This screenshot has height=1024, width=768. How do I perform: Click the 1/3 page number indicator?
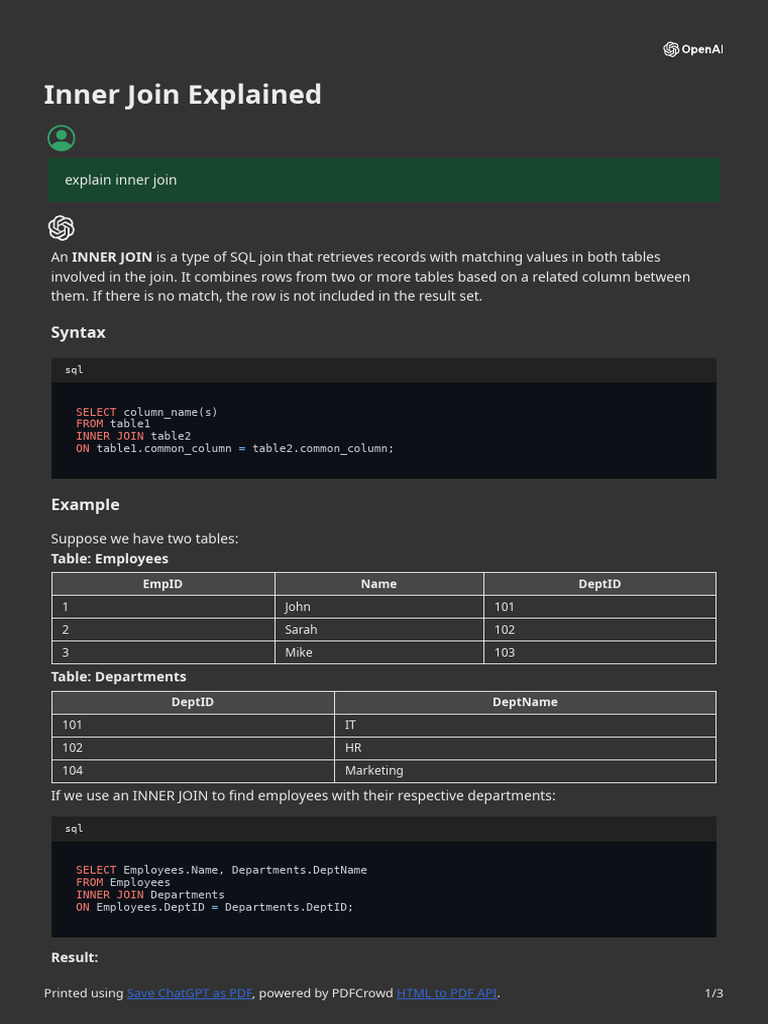[714, 993]
